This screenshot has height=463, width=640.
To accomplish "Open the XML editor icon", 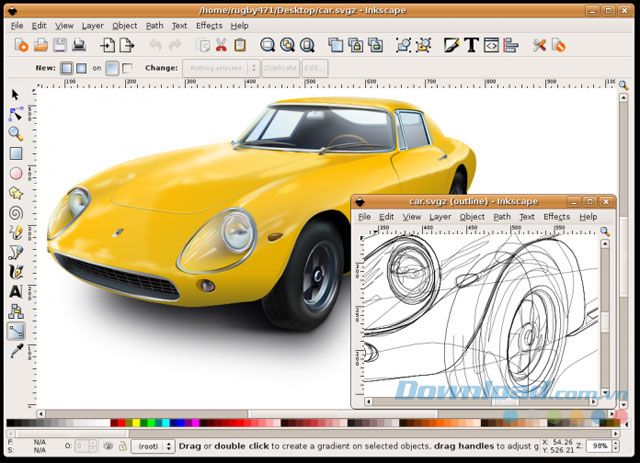I will (491, 45).
